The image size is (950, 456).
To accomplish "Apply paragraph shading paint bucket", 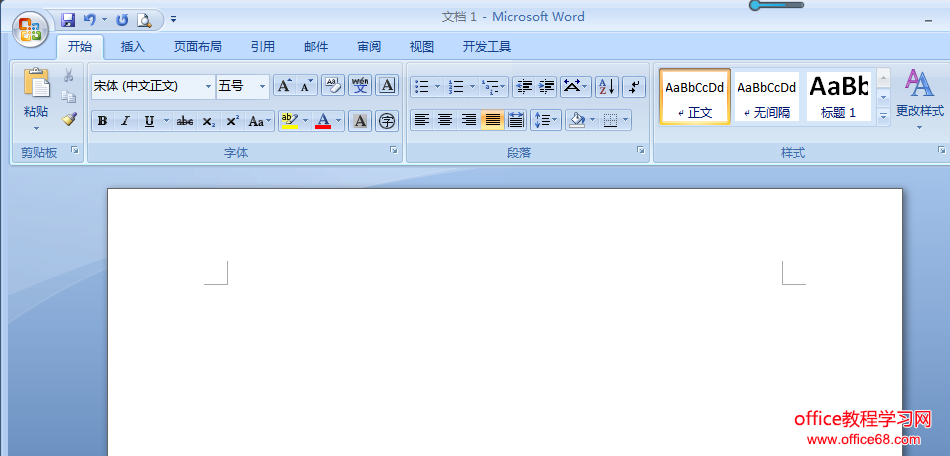I will (576, 120).
